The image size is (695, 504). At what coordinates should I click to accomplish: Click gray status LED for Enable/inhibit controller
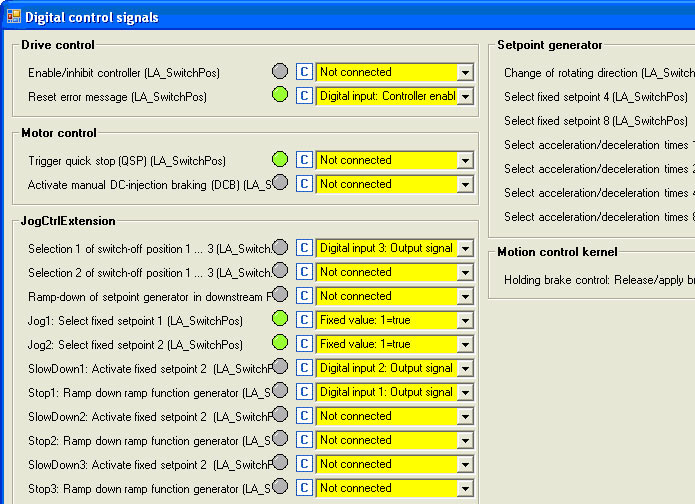pyautogui.click(x=280, y=72)
